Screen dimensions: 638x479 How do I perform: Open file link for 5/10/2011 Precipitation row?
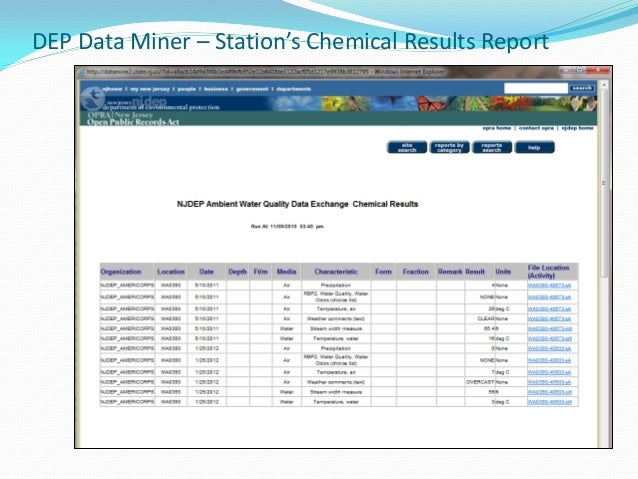click(549, 285)
